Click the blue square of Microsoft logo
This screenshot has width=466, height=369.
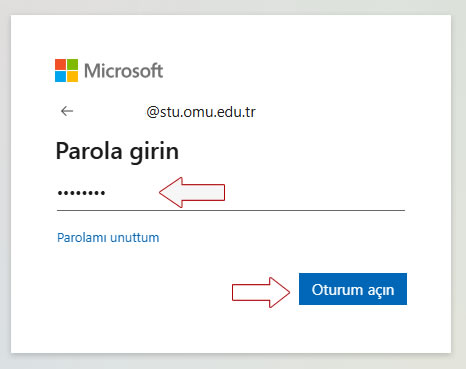(x=60, y=76)
